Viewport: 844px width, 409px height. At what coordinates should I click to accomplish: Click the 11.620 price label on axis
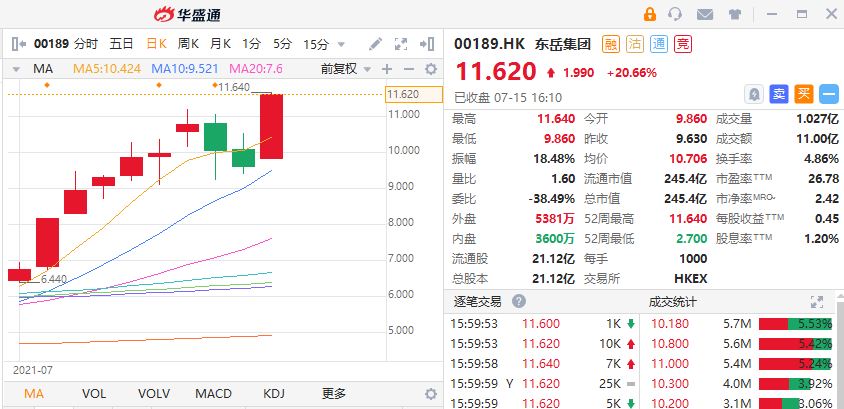(414, 95)
